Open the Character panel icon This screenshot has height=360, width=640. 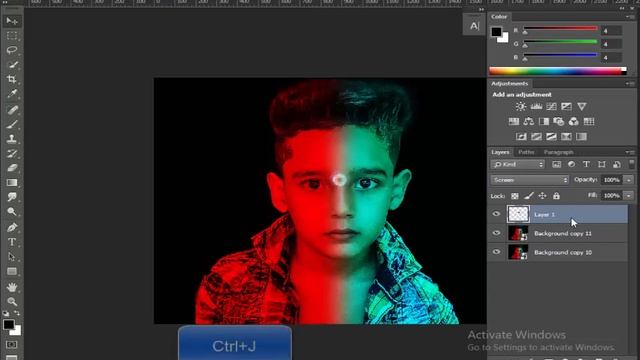click(474, 25)
